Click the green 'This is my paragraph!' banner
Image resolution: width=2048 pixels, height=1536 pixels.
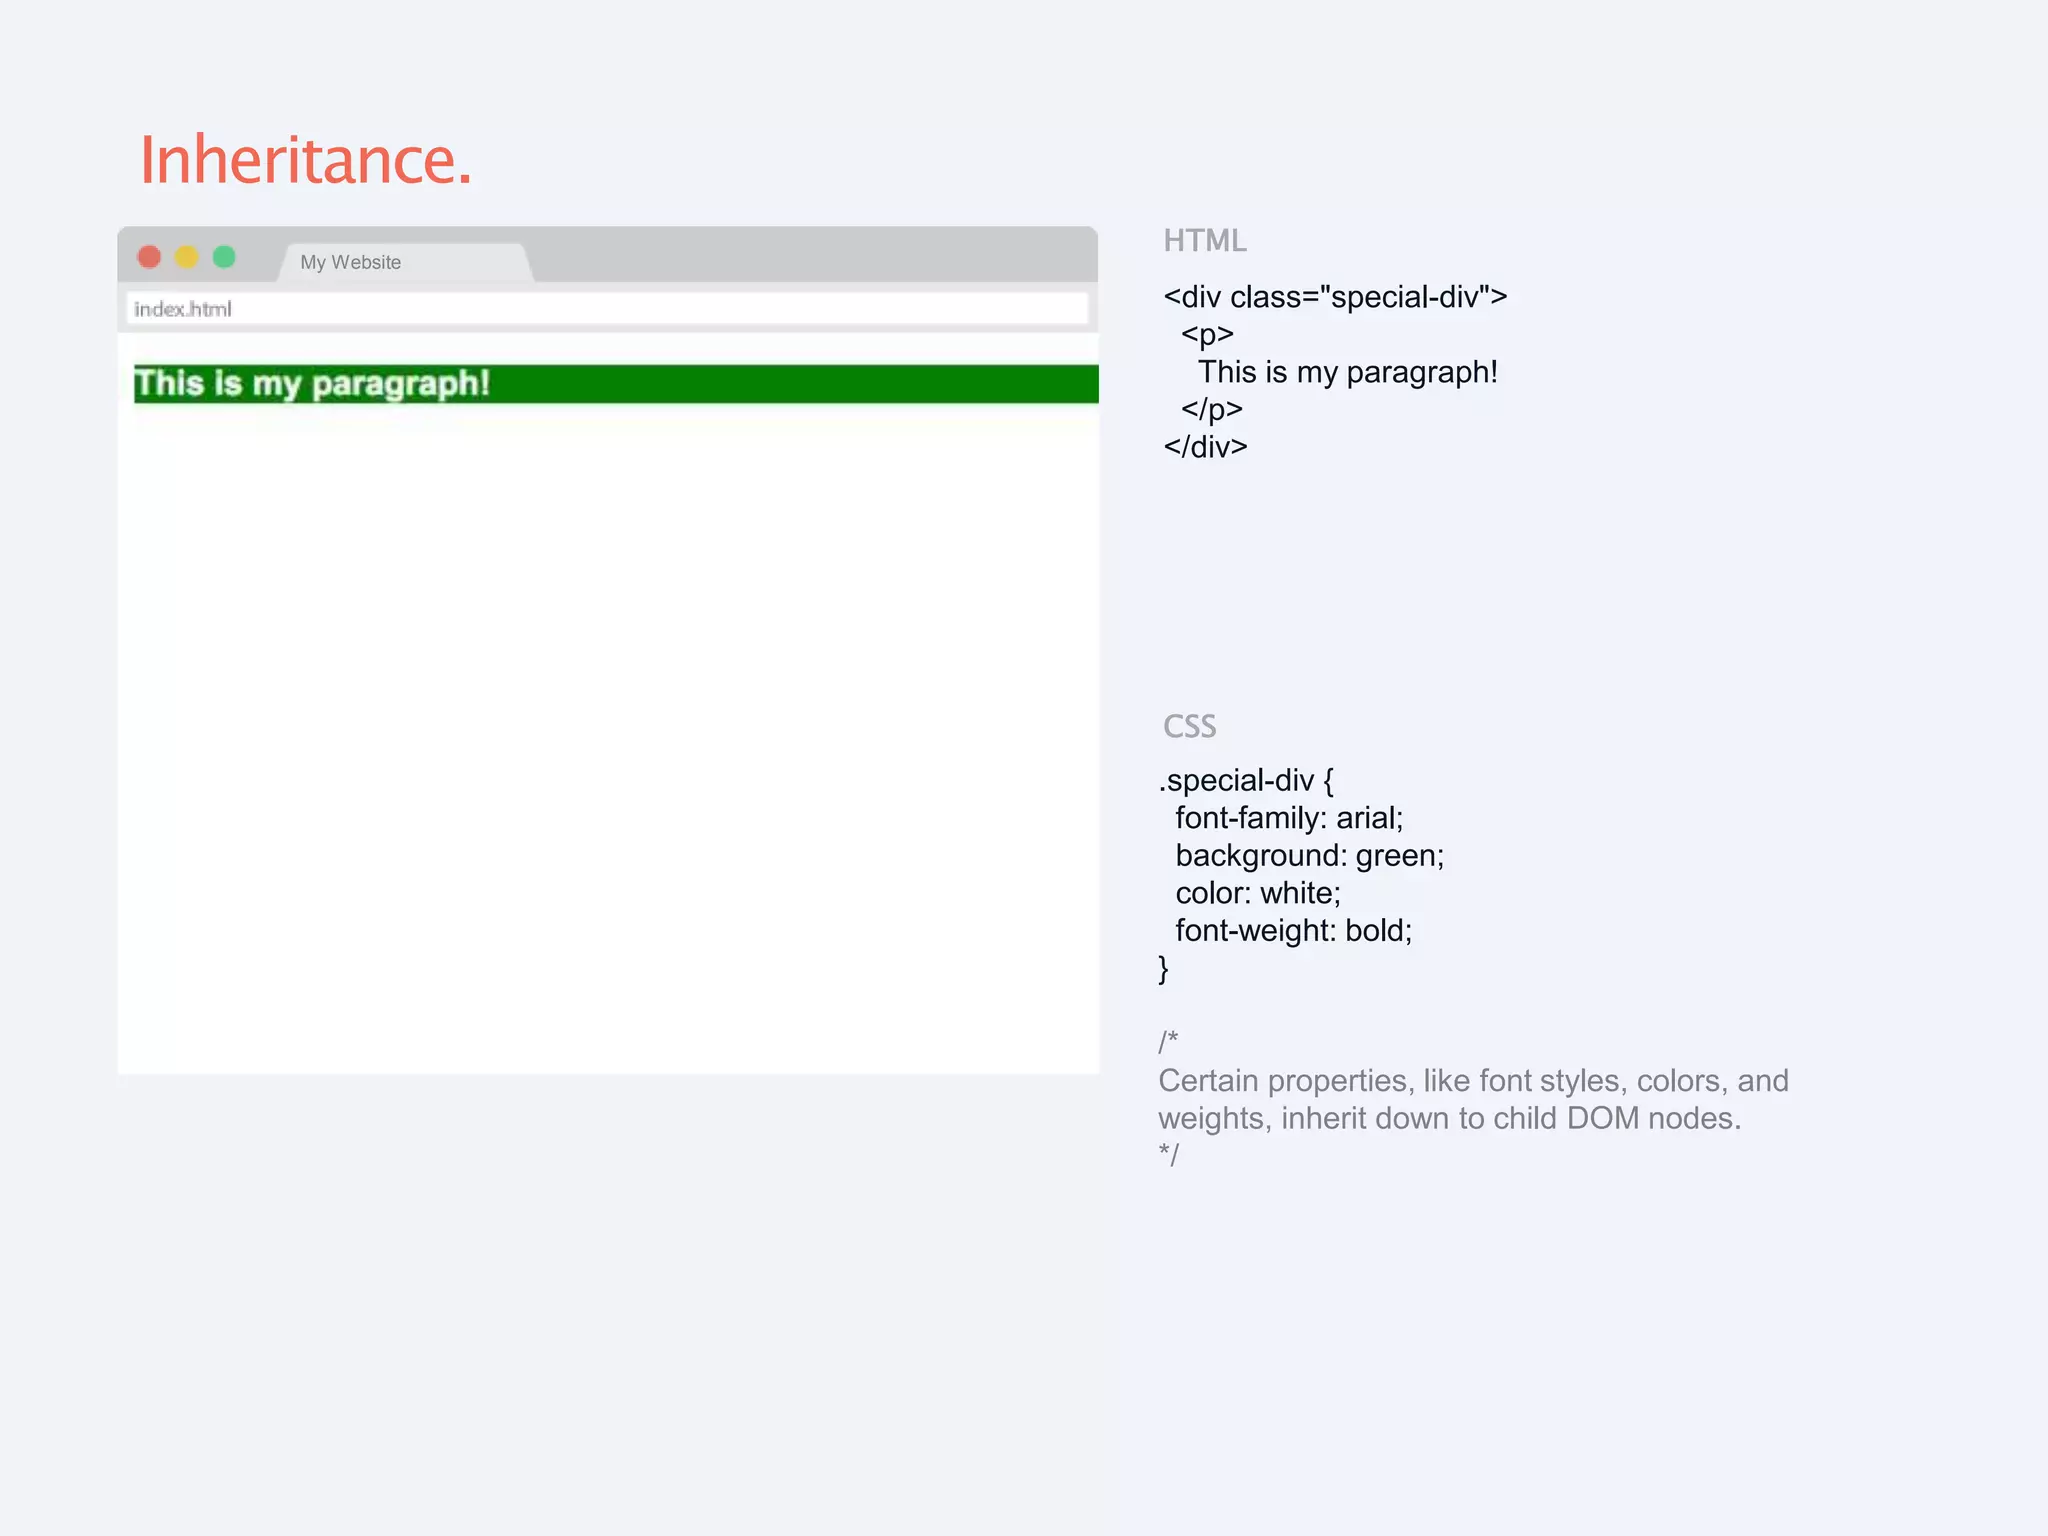click(x=616, y=384)
